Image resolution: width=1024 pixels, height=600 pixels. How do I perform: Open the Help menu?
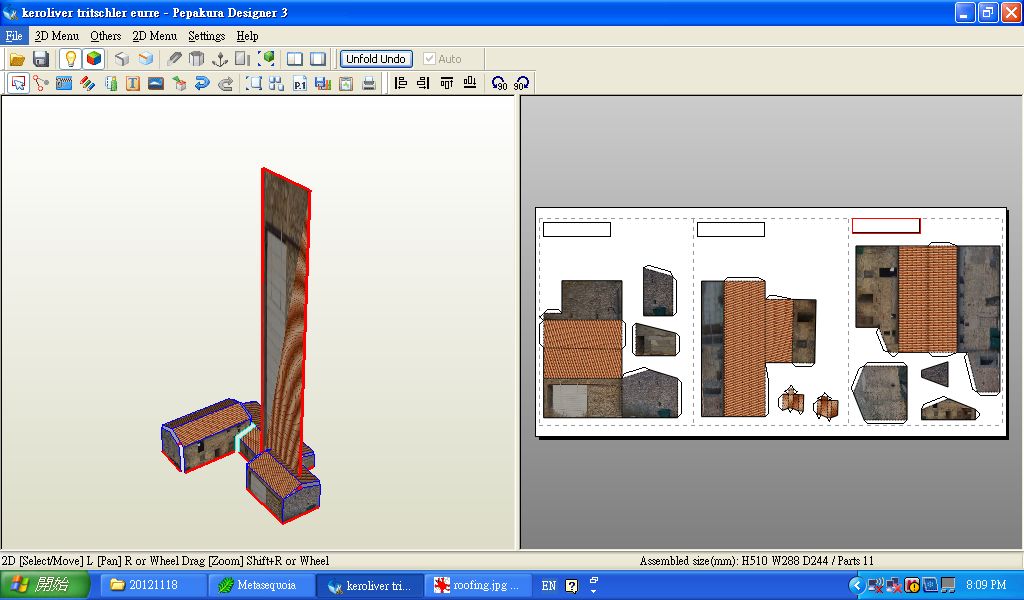click(247, 36)
